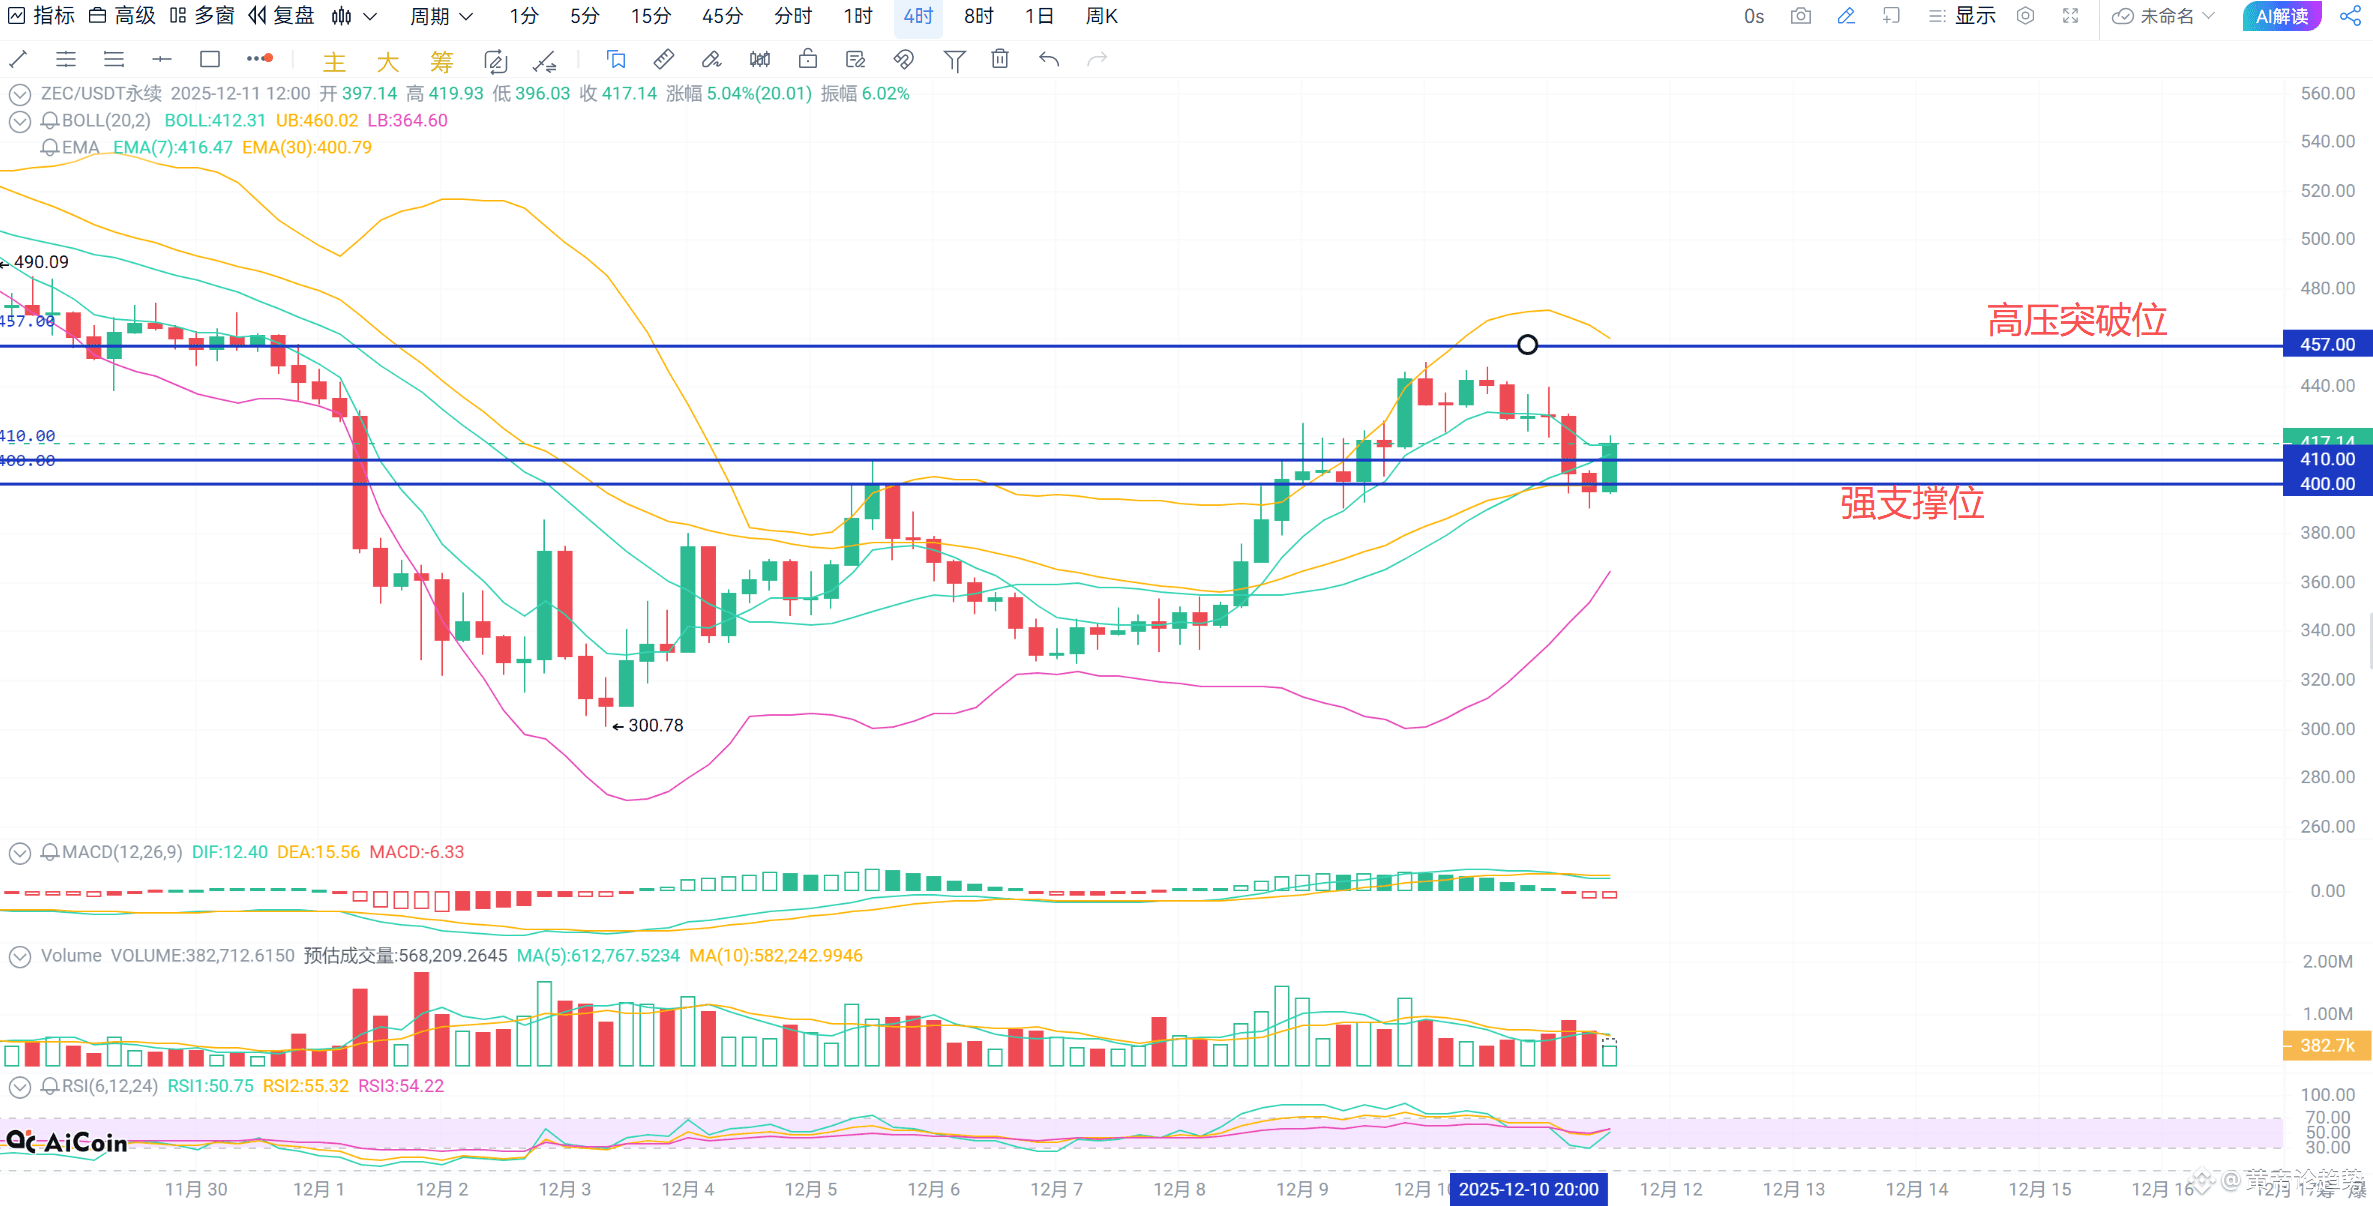This screenshot has height=1206, width=2373.
Task: Click the trash delete drawings icon
Action: [x=999, y=59]
